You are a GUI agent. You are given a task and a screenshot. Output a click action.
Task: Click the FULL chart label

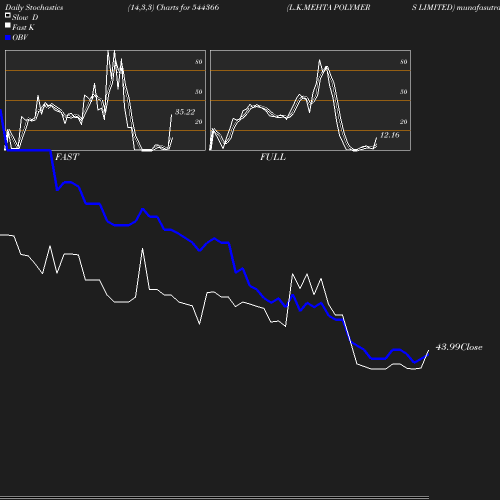pyautogui.click(x=273, y=157)
